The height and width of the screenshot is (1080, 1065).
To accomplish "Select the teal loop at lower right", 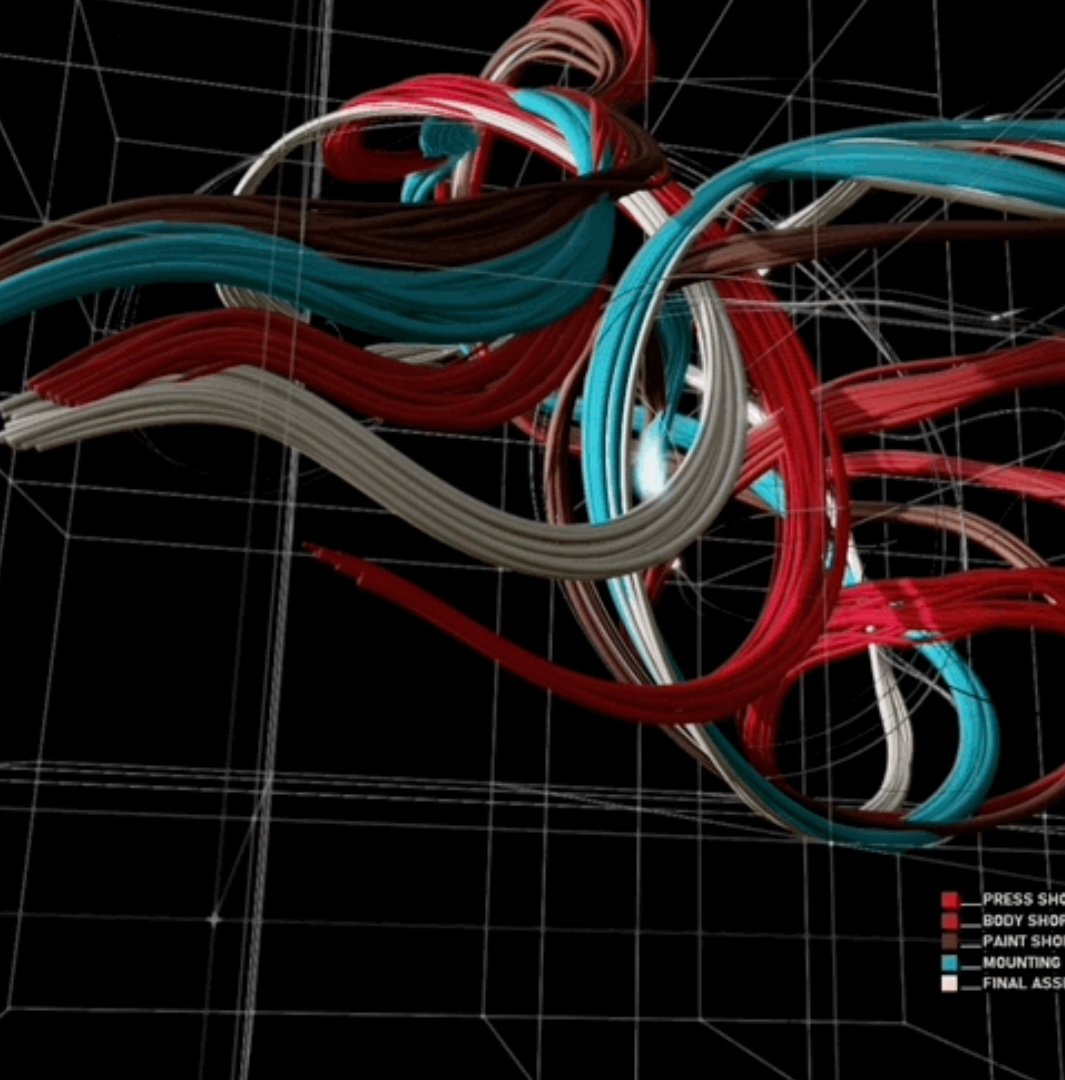I will click(x=975, y=740).
